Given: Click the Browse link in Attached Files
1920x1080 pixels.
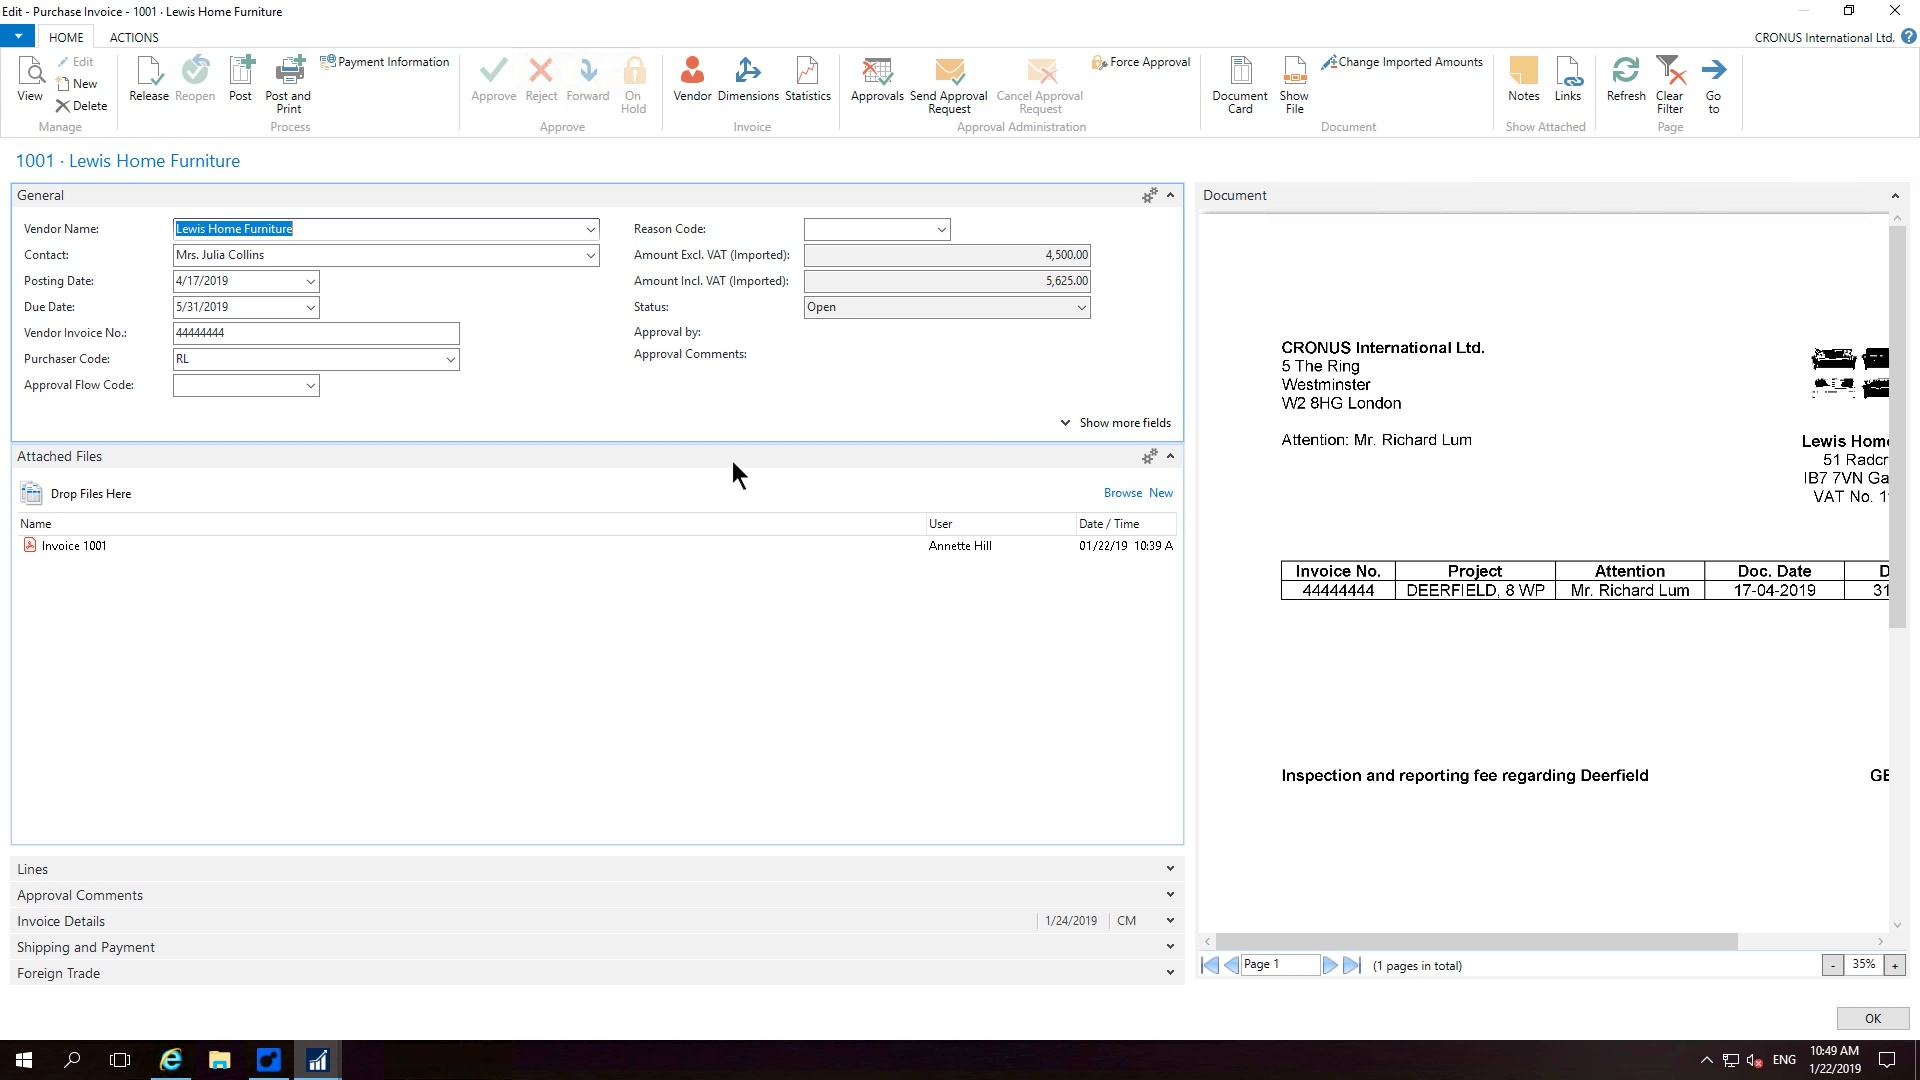Looking at the screenshot, I should click(x=1120, y=492).
